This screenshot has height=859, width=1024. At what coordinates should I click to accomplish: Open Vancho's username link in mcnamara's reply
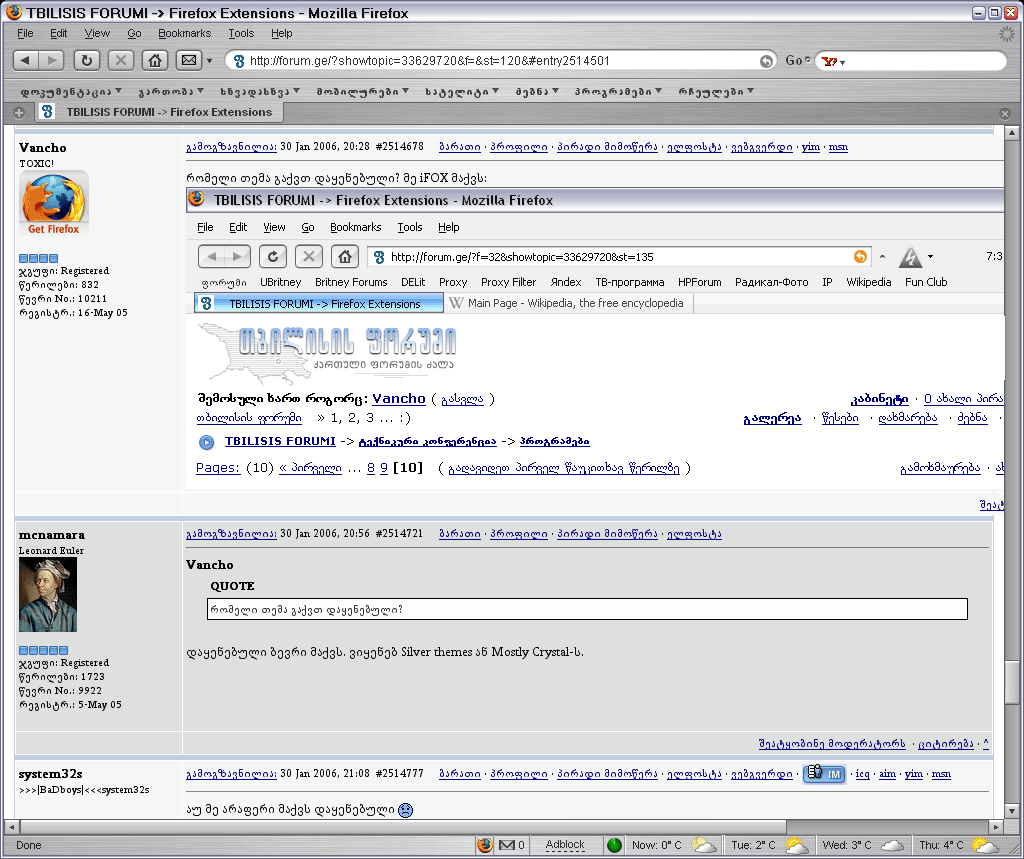click(x=211, y=565)
